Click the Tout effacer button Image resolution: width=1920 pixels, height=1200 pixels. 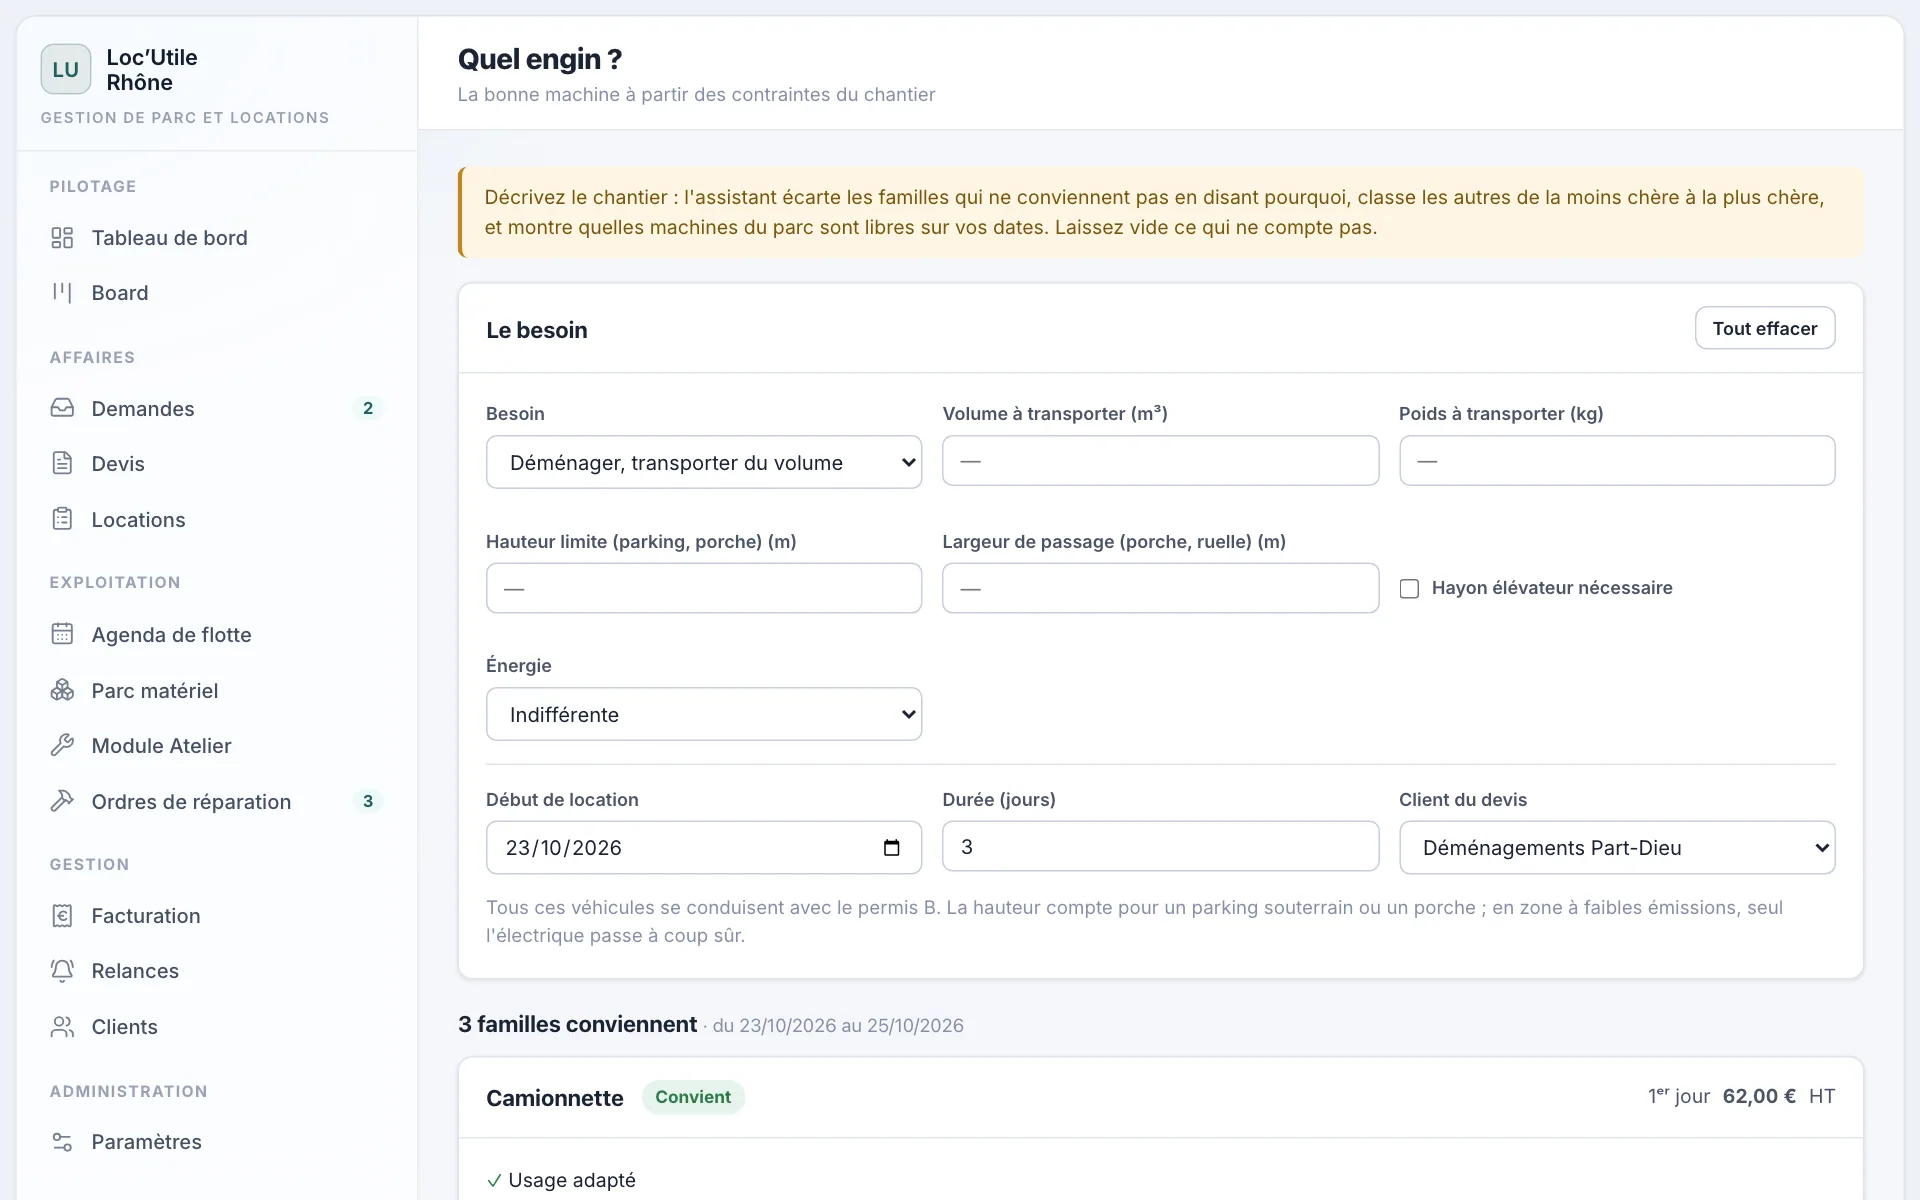(x=1765, y=328)
